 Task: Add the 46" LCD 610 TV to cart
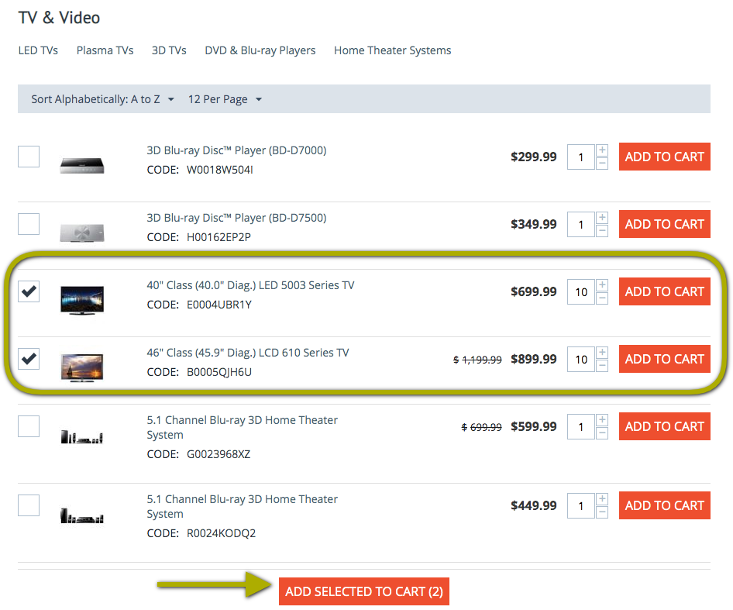(664, 359)
